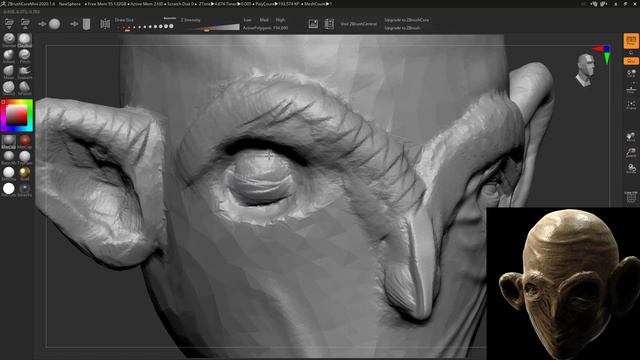
Task: Open the Visit ZBrushCentral link
Action: pos(359,24)
